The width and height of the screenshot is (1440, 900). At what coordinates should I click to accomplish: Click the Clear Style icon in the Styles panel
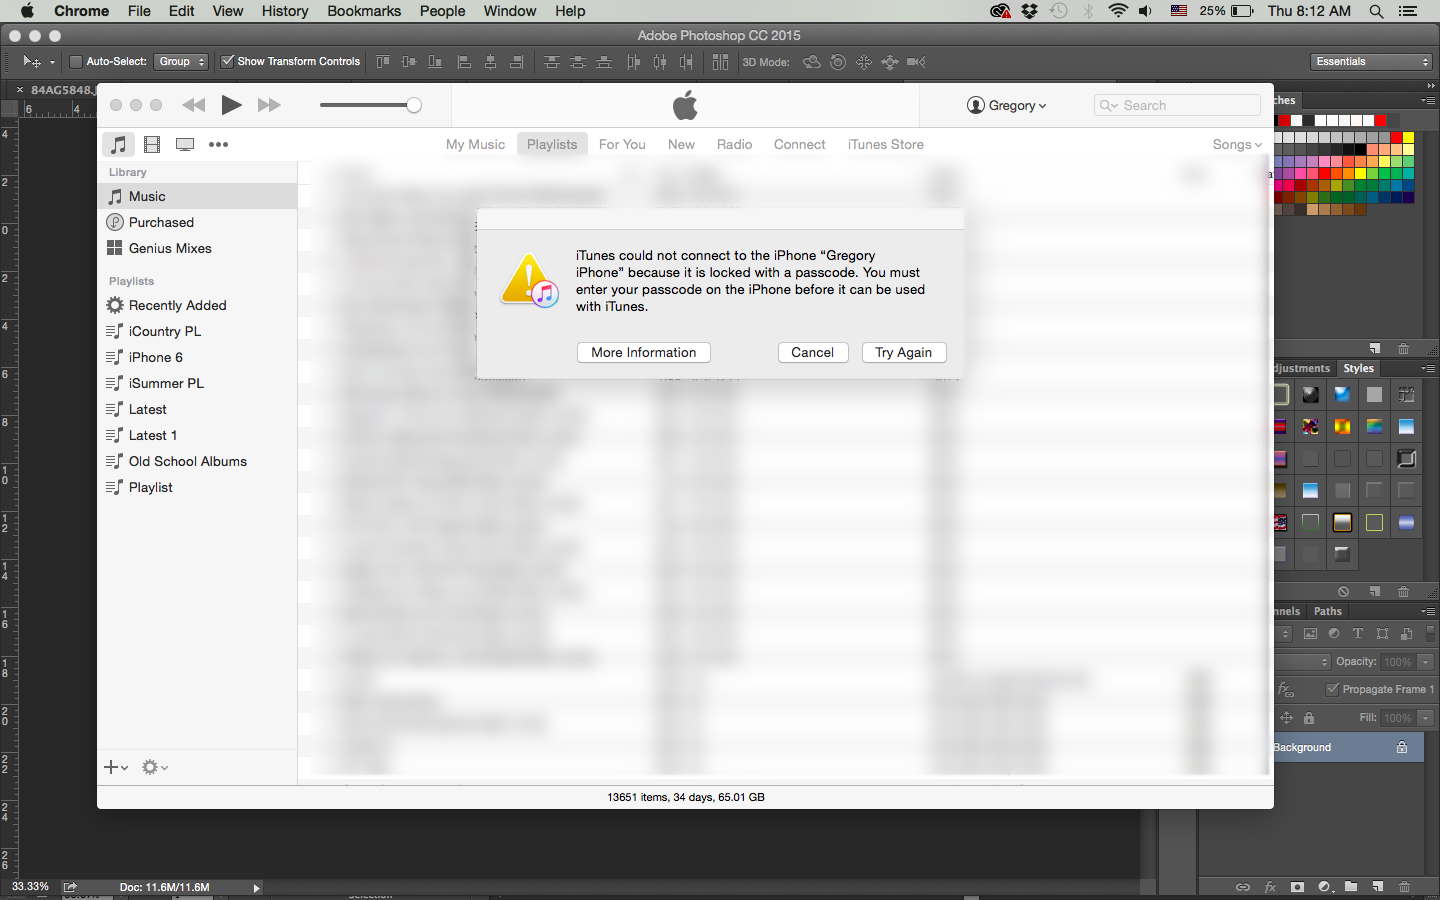pos(1343,592)
